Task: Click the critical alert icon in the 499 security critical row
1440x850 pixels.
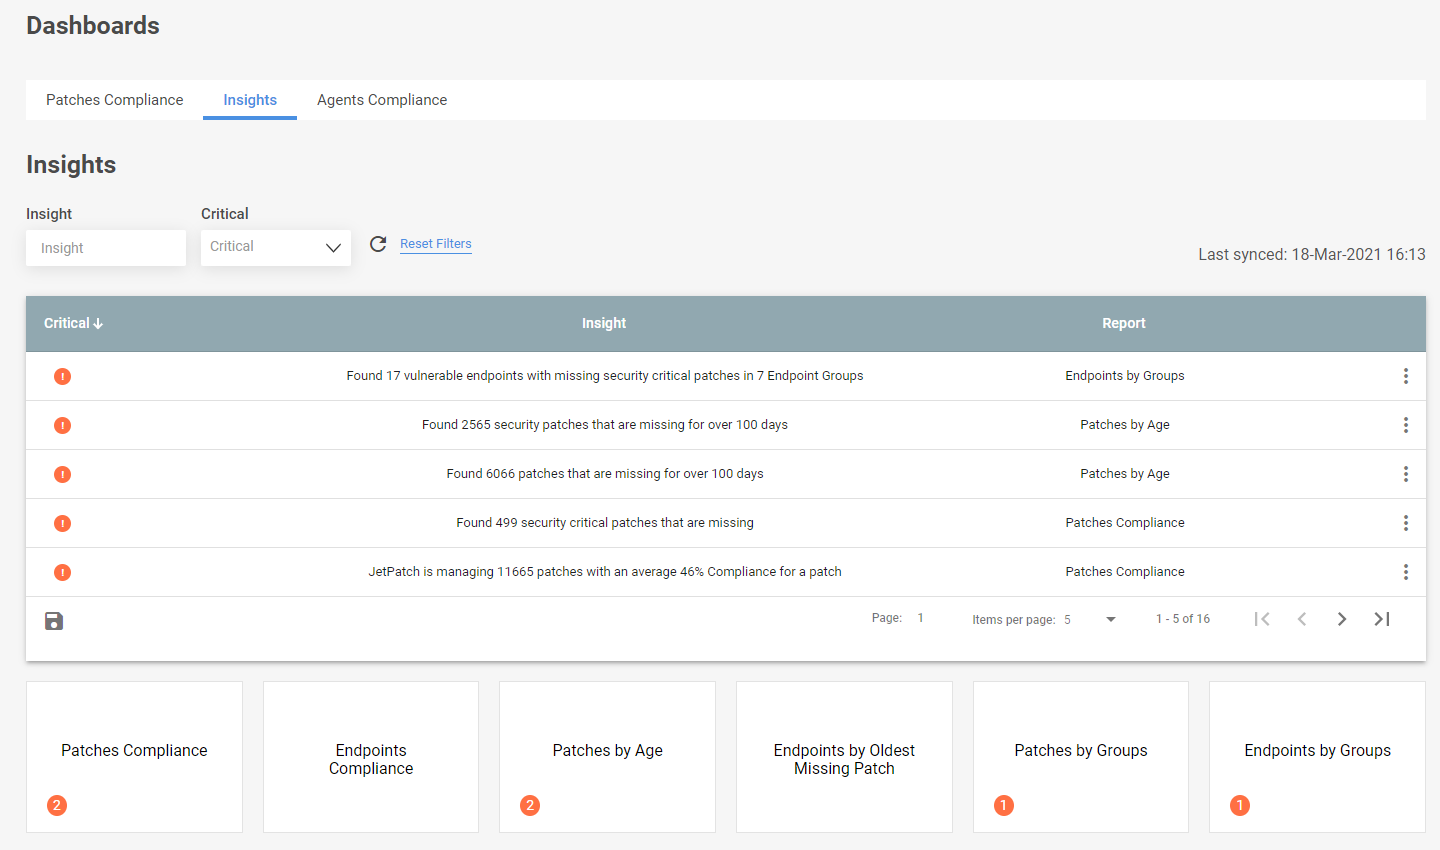Action: click(62, 523)
